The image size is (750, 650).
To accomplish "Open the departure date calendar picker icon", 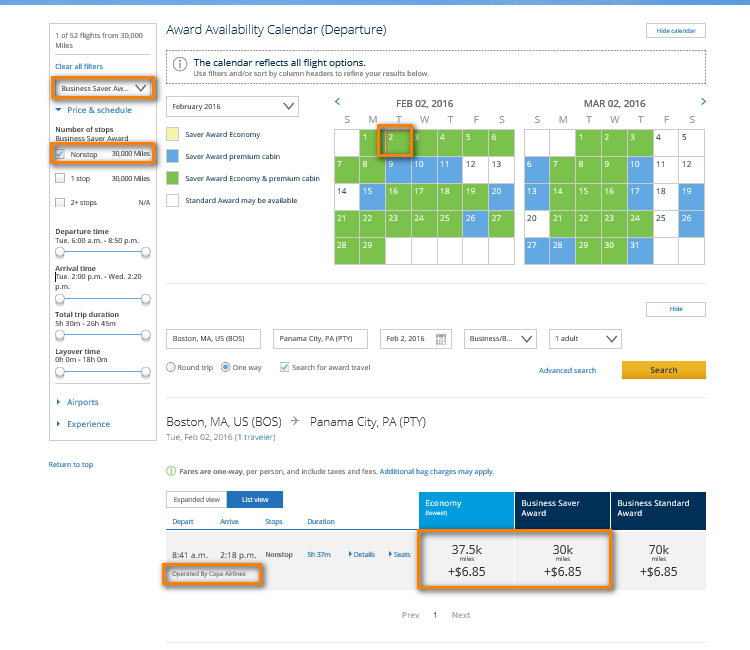I will [x=442, y=339].
